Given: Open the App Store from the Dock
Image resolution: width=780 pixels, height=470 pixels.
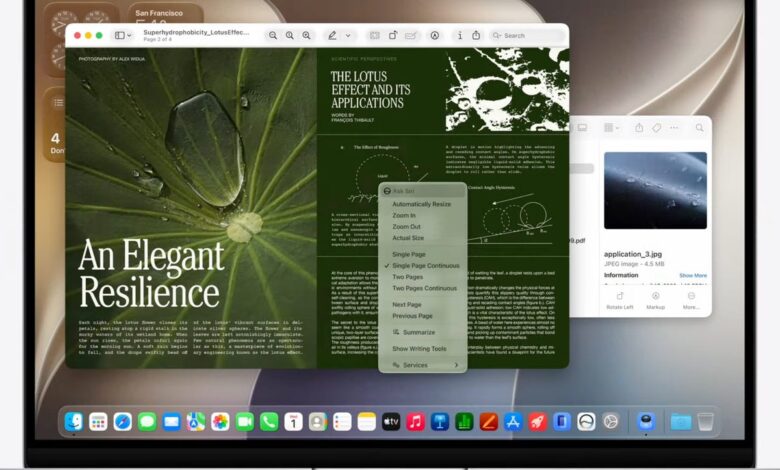Looking at the screenshot, I should coord(512,422).
